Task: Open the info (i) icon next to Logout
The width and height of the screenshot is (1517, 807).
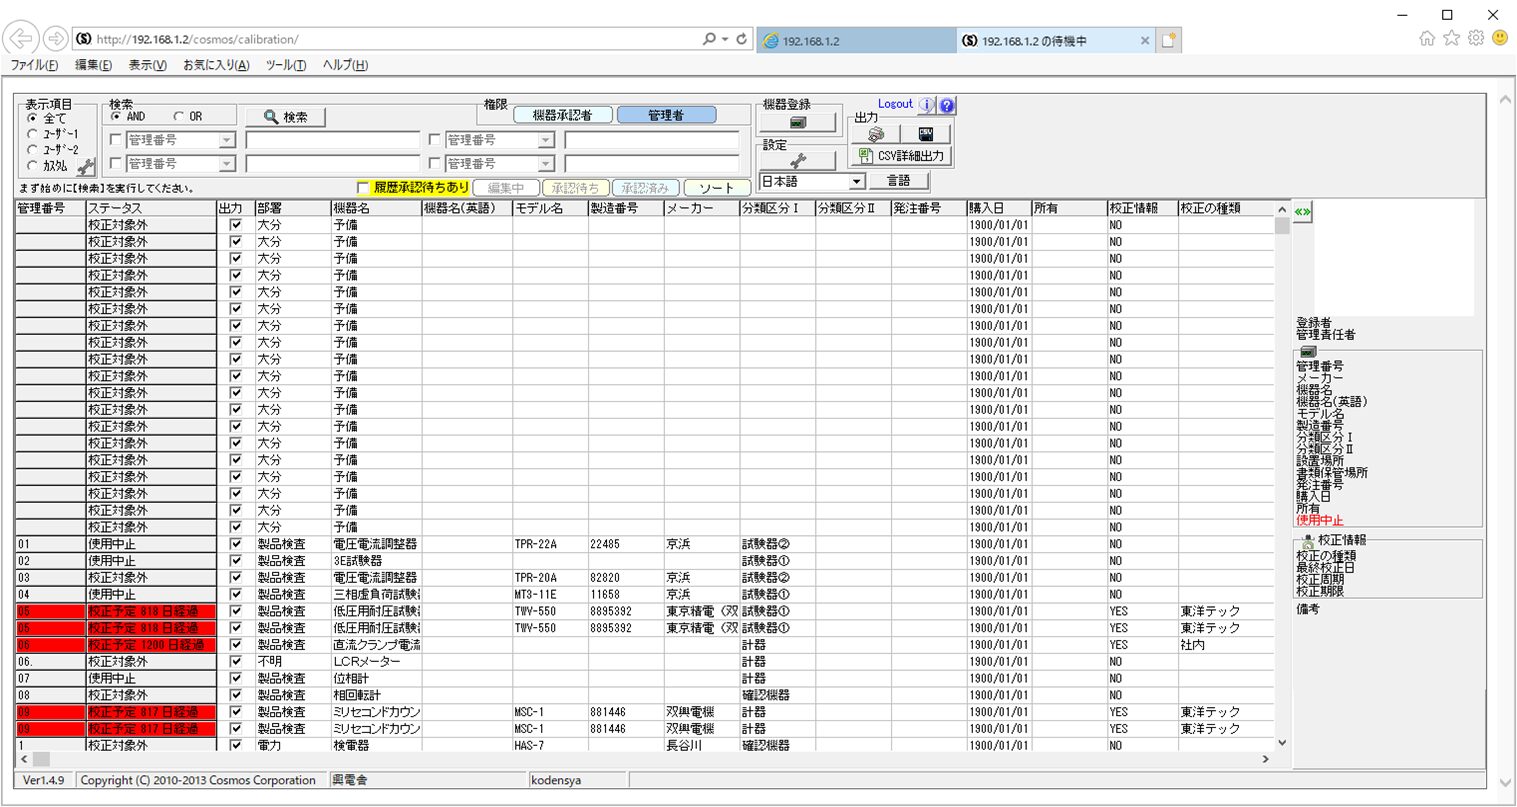Action: point(926,105)
